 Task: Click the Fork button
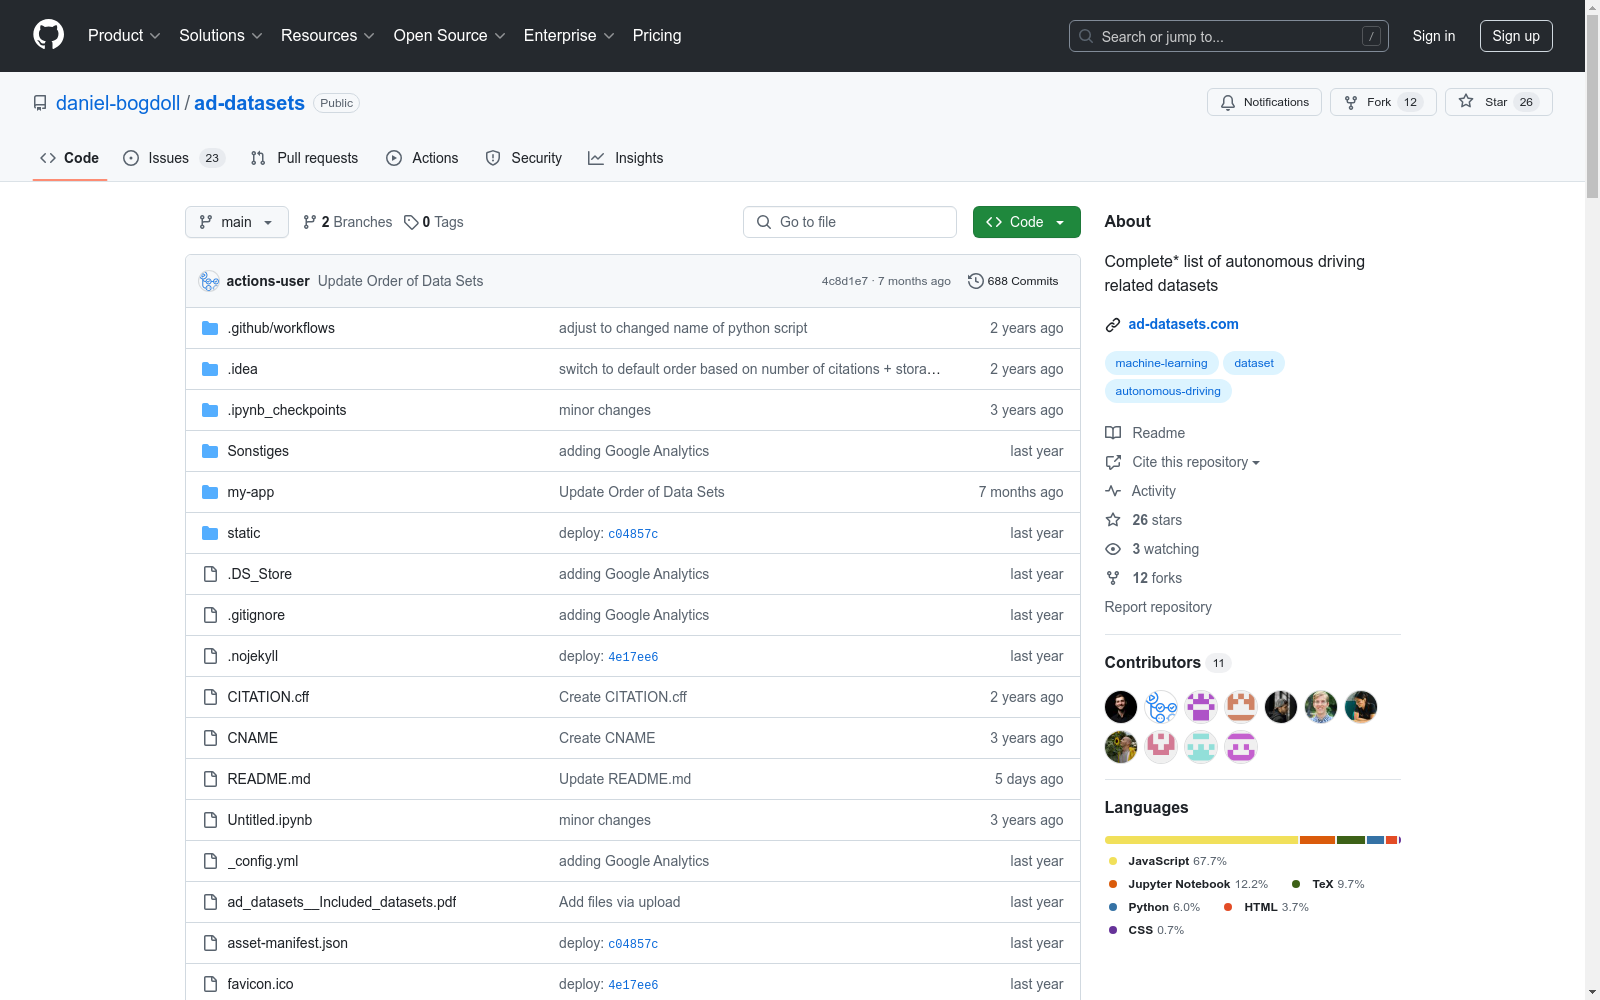(x=1383, y=102)
